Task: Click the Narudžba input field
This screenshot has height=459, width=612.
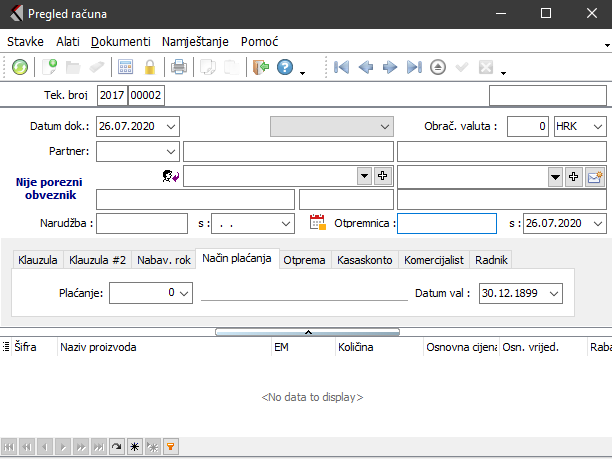Action: (x=142, y=222)
